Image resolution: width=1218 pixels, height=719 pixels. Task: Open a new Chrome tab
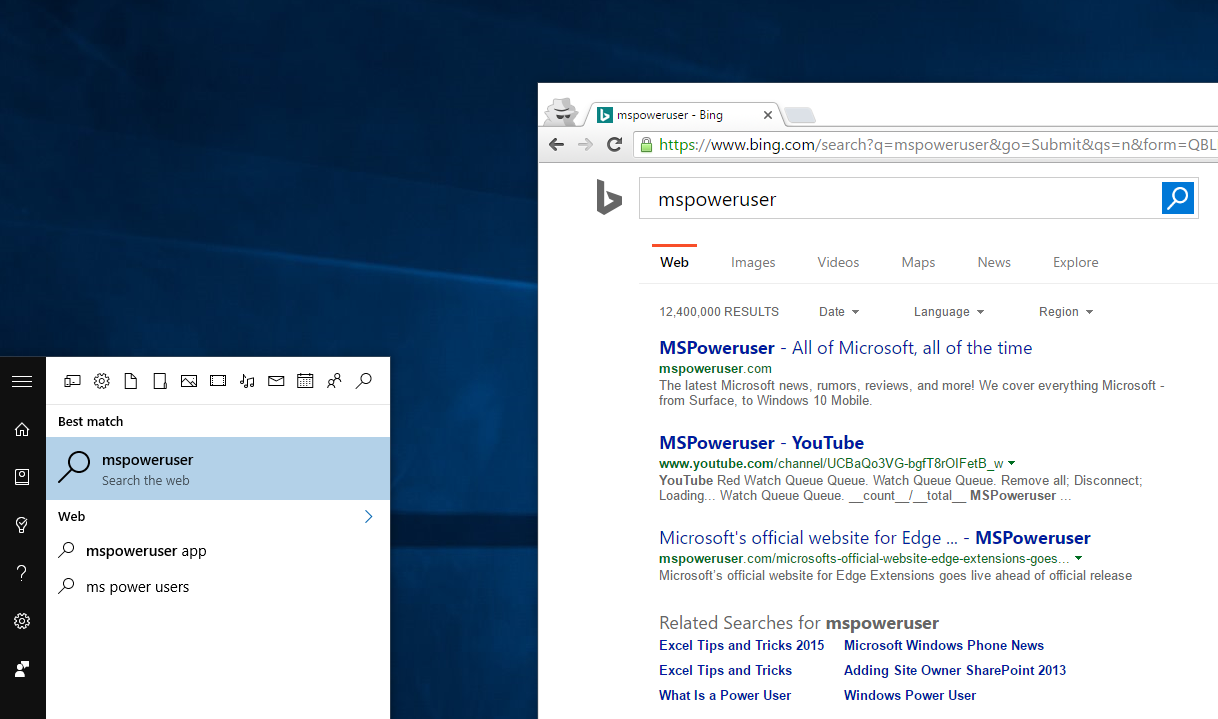799,115
